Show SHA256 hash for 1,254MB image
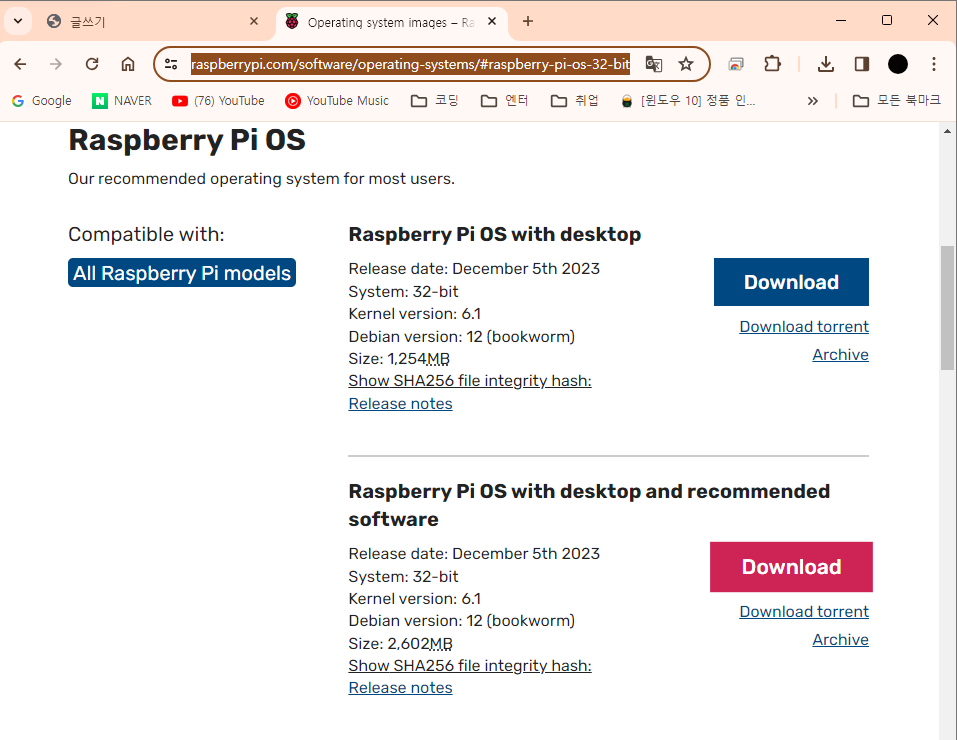Viewport: 957px width, 740px height. (470, 381)
